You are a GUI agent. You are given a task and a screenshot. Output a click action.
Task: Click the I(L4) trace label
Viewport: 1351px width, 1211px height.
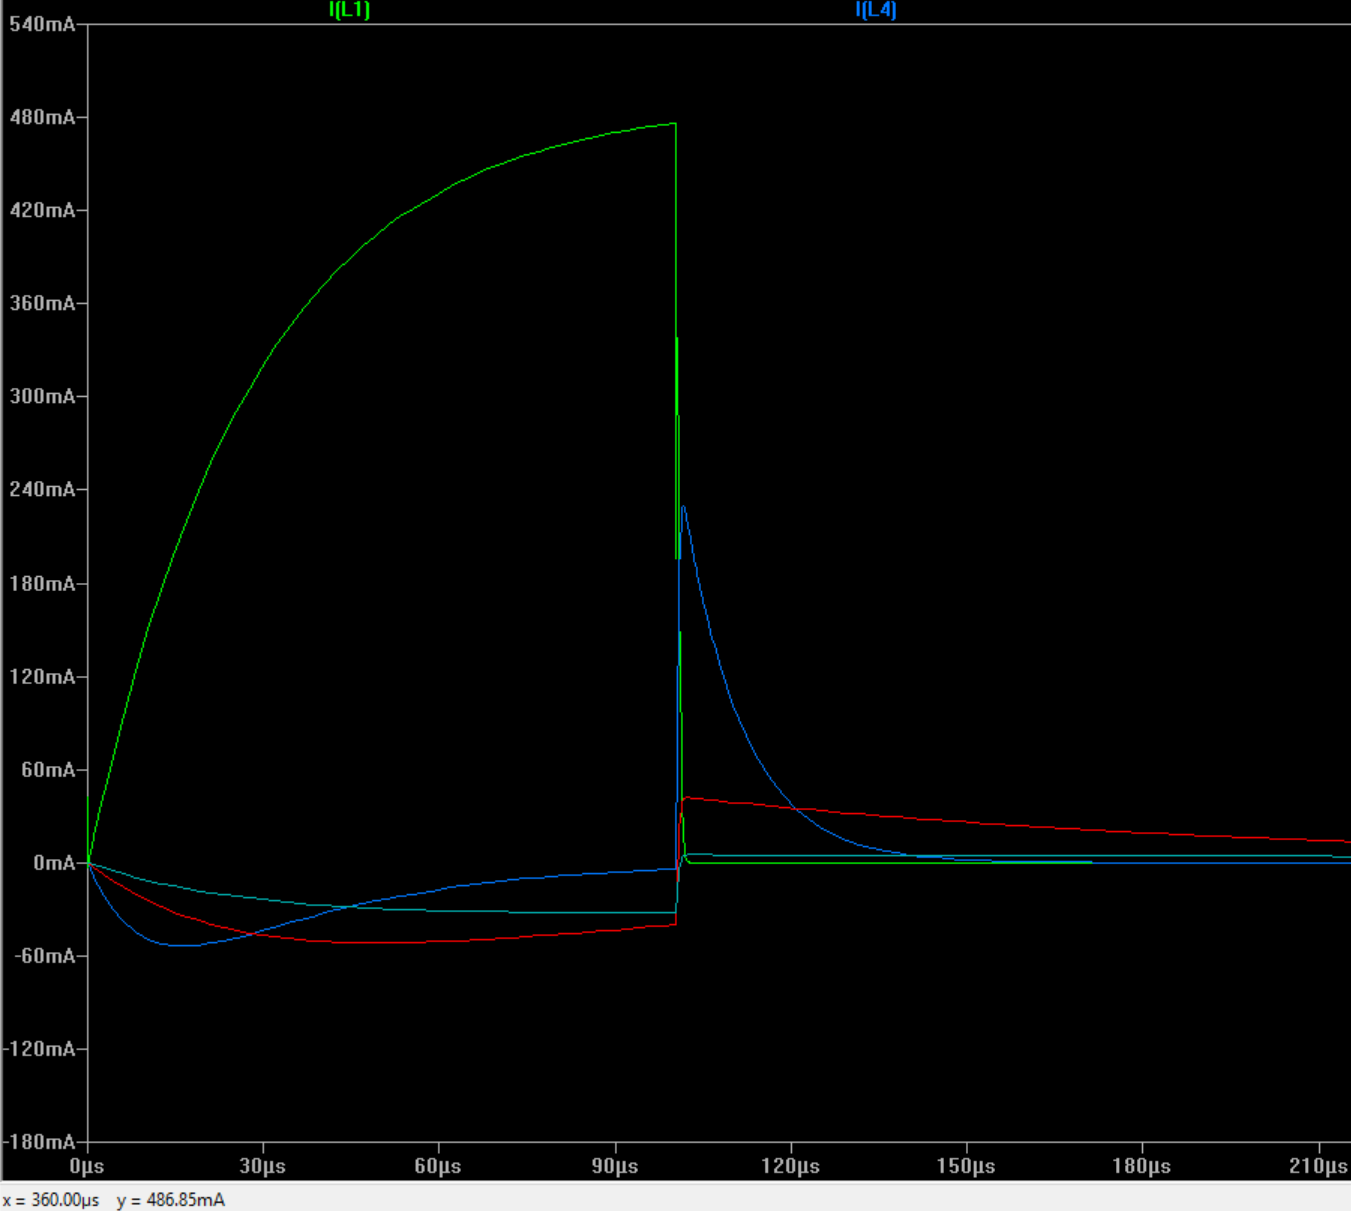tap(875, 11)
